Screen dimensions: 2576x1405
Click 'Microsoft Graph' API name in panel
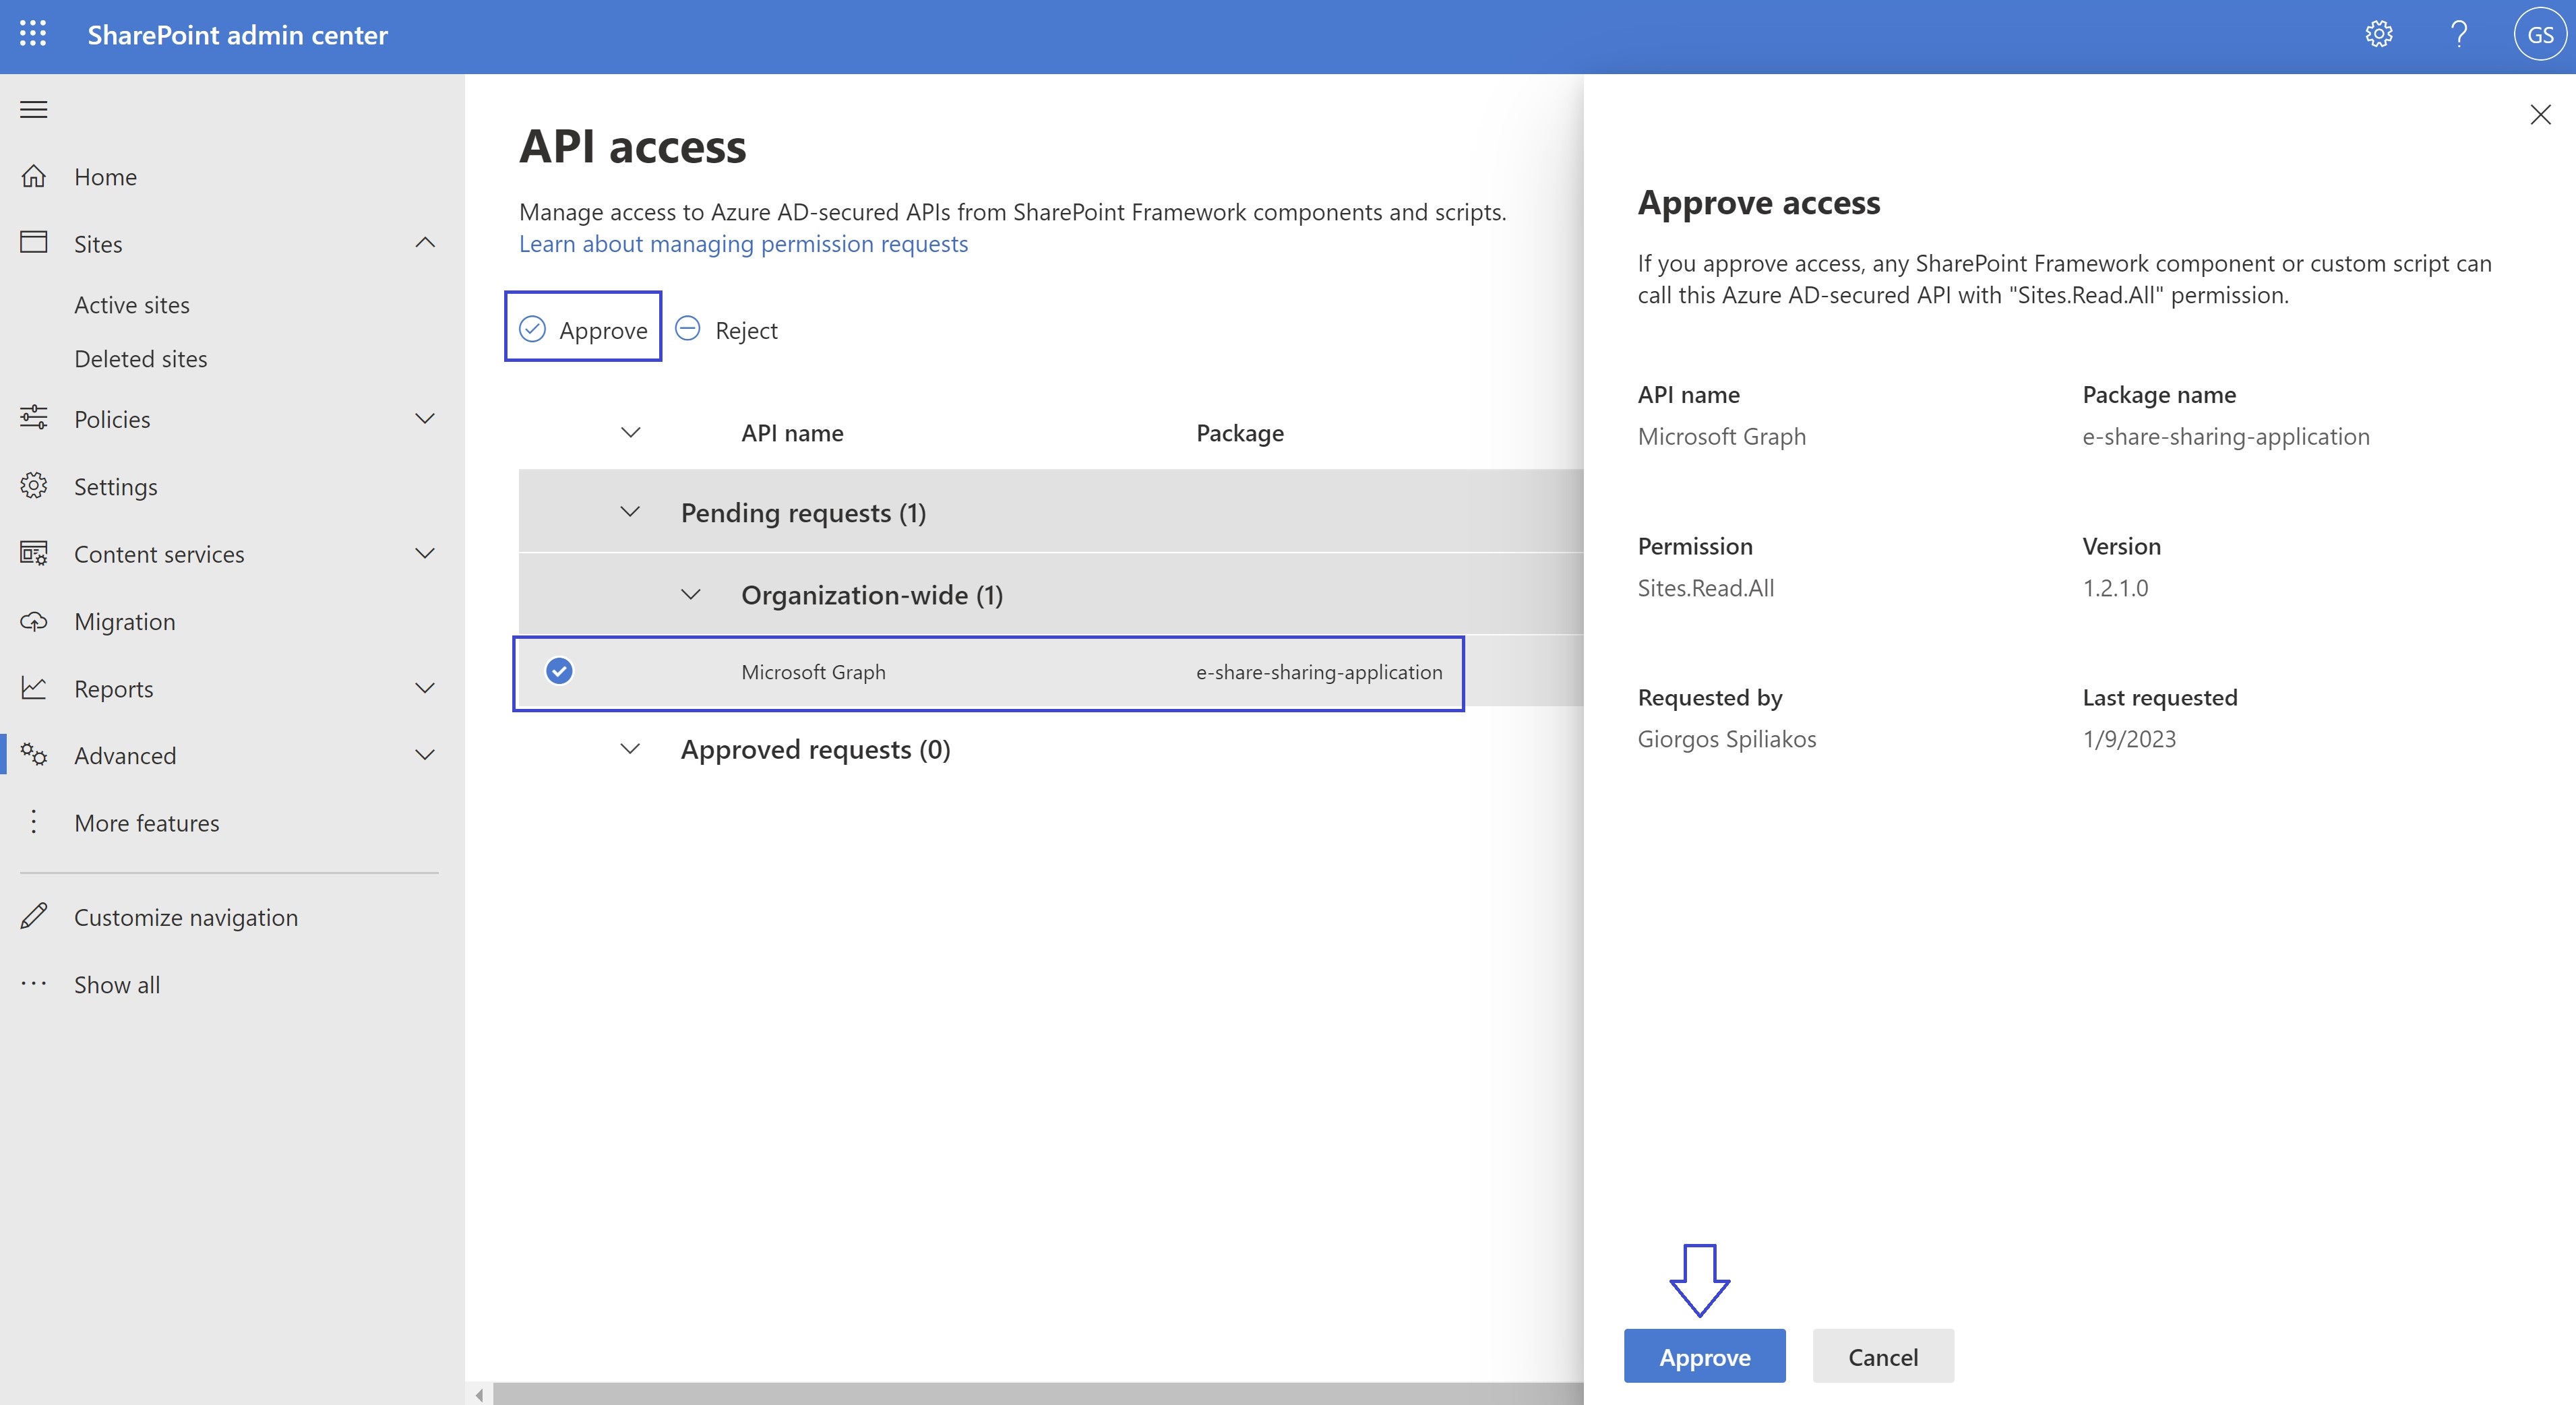1722,437
